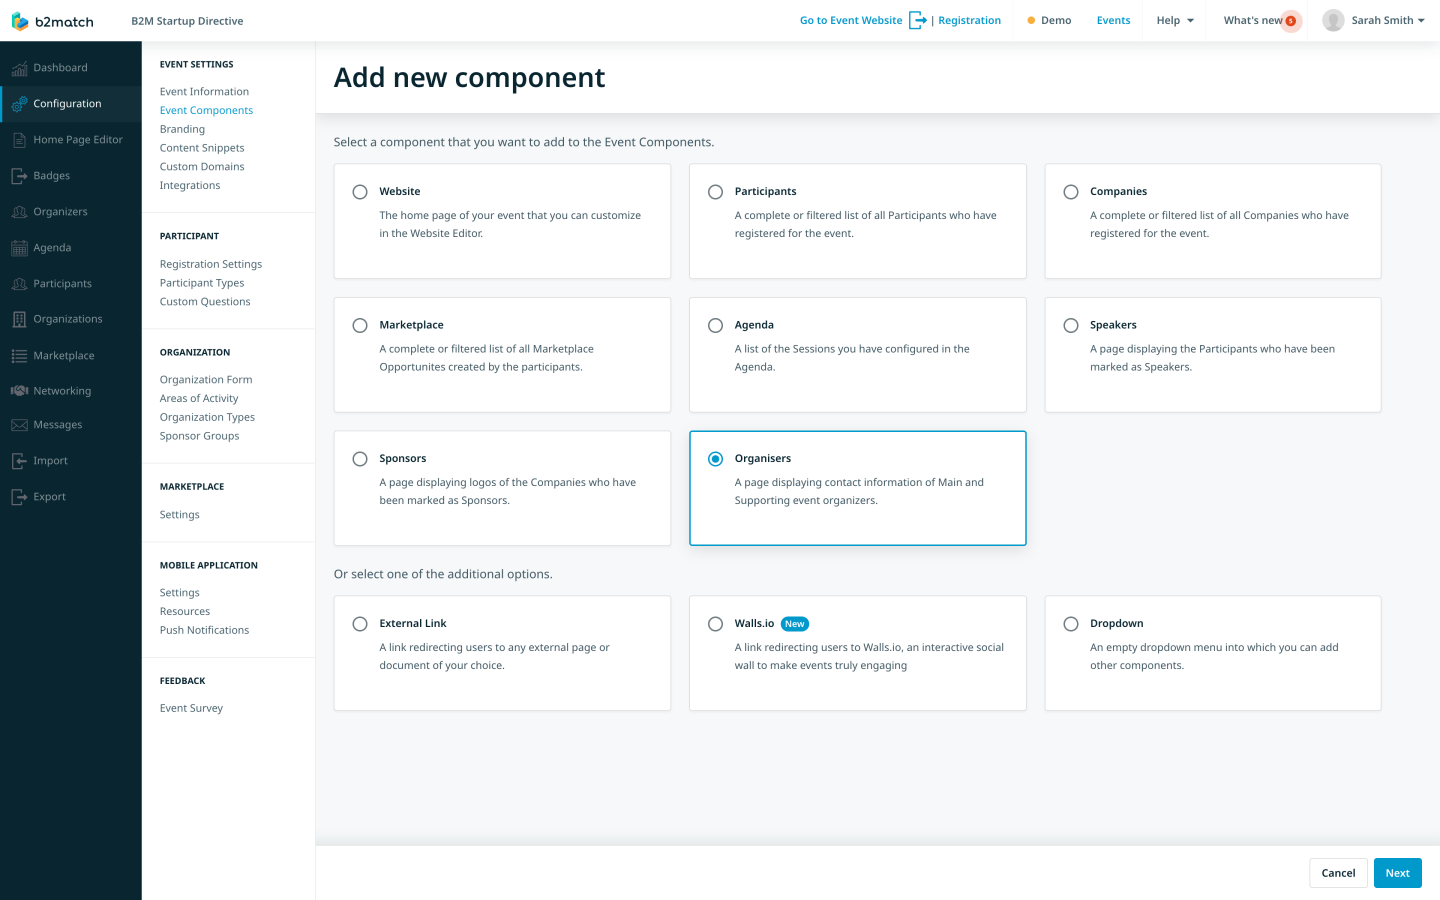This screenshot has width=1440, height=900.
Task: Select the Website component radio button
Action: pos(360,192)
